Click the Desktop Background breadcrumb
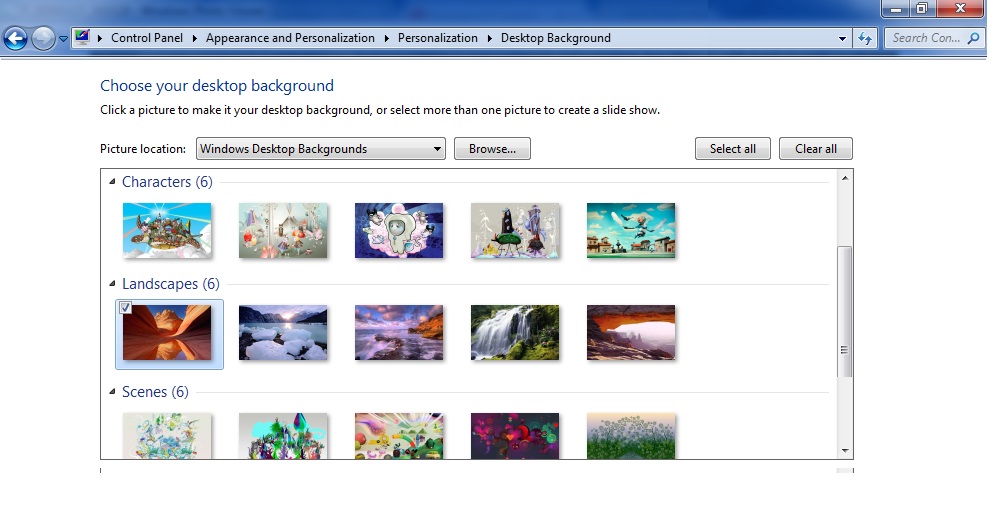The width and height of the screenshot is (992, 510). (555, 38)
